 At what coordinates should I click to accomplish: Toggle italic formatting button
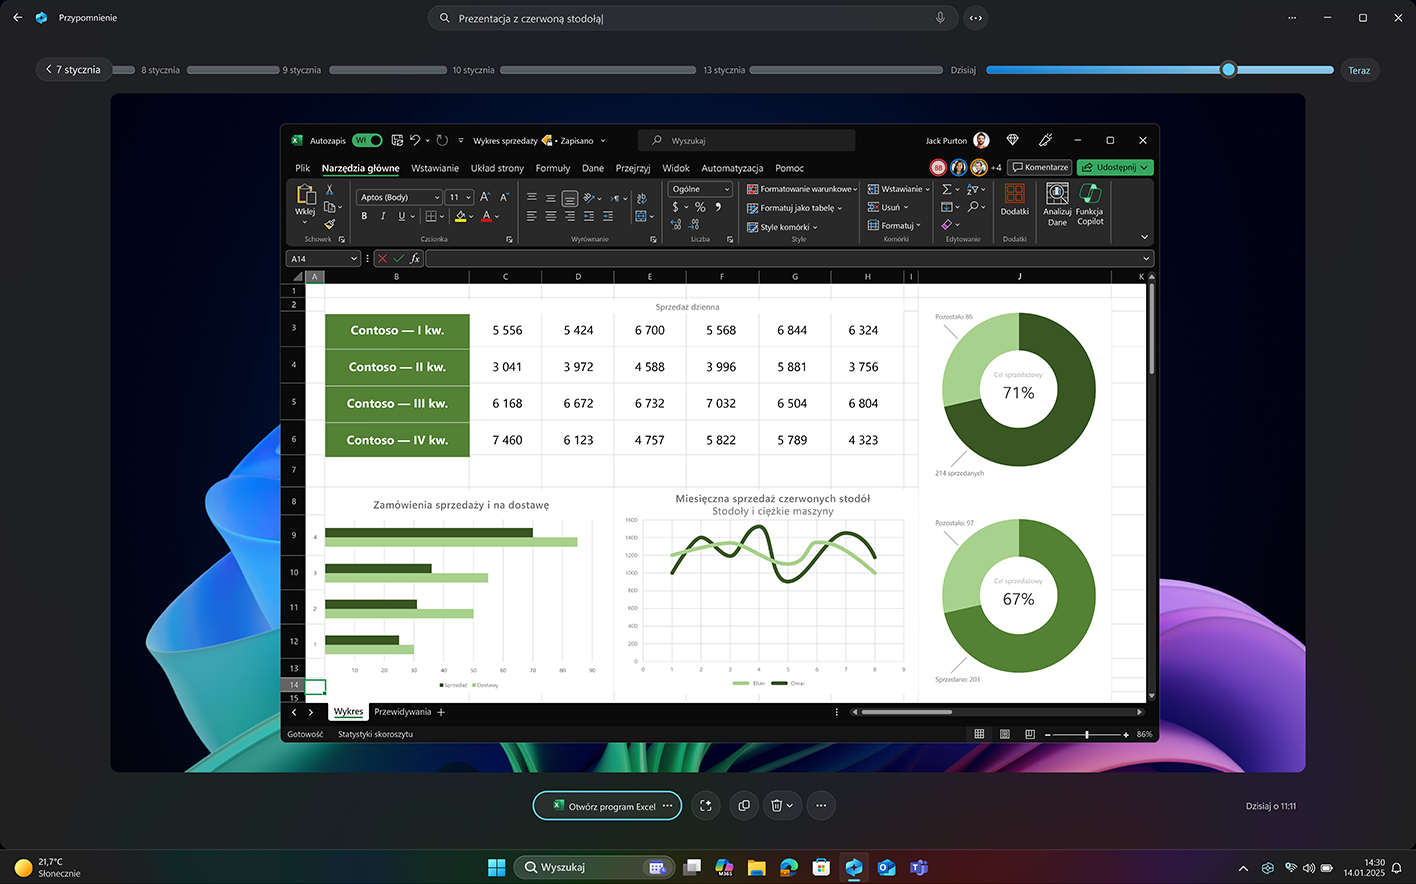point(382,216)
